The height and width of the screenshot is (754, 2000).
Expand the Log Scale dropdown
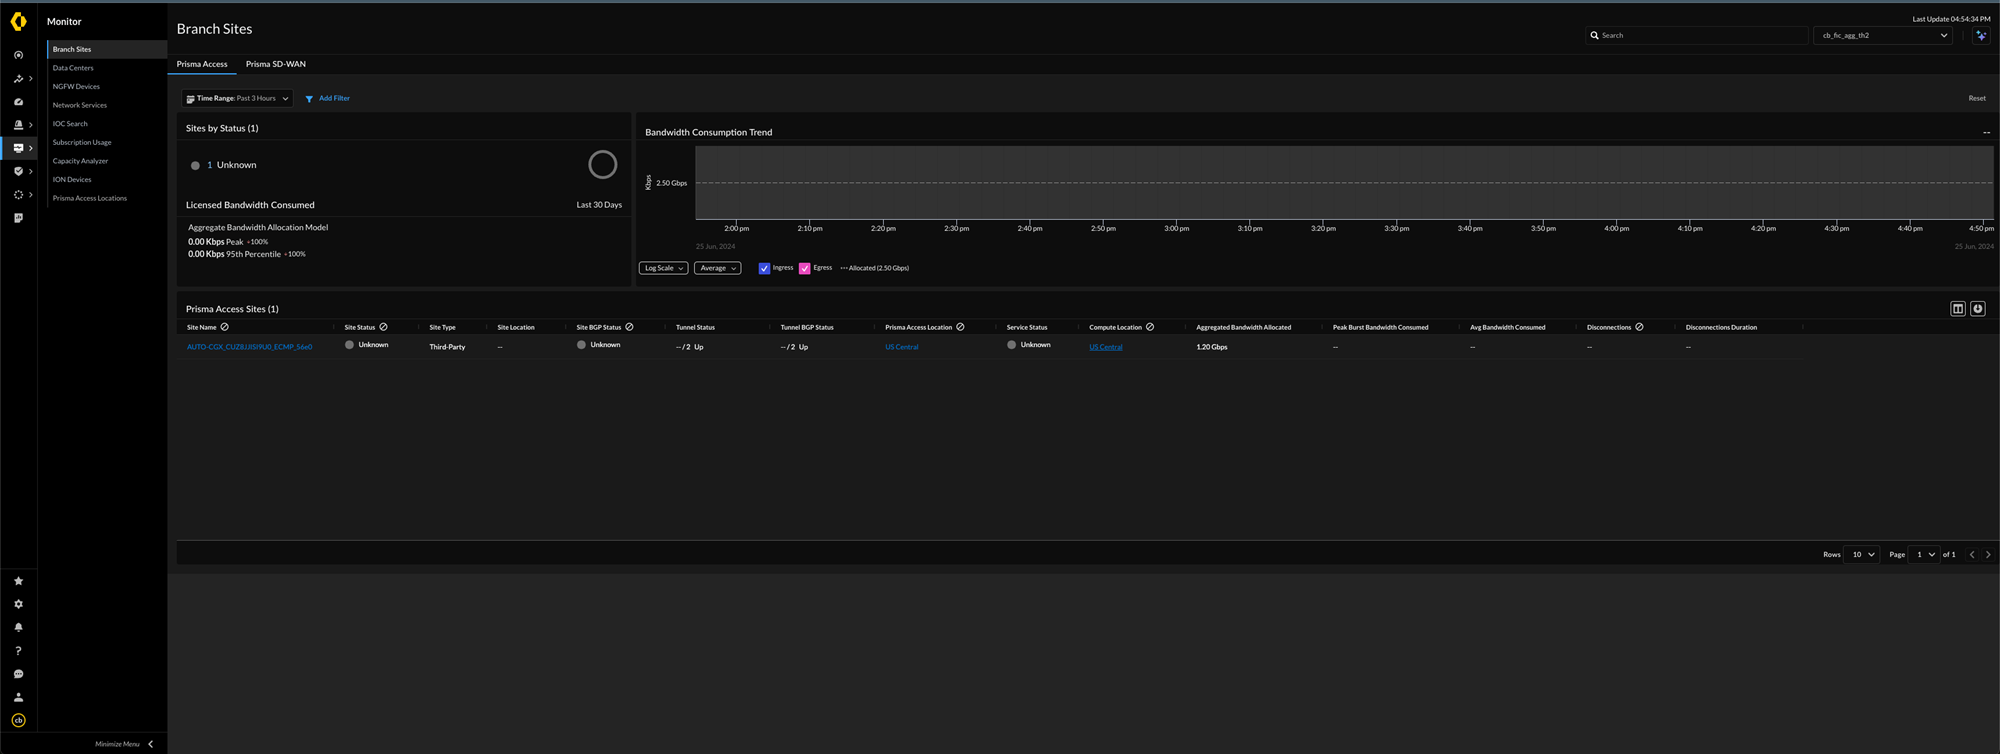pos(663,268)
